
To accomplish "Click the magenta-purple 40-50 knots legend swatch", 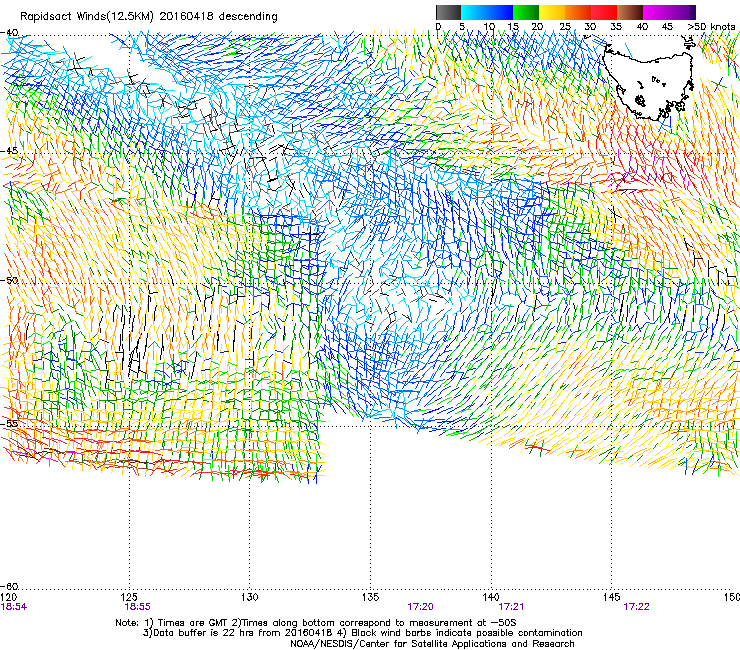I will (x=669, y=12).
